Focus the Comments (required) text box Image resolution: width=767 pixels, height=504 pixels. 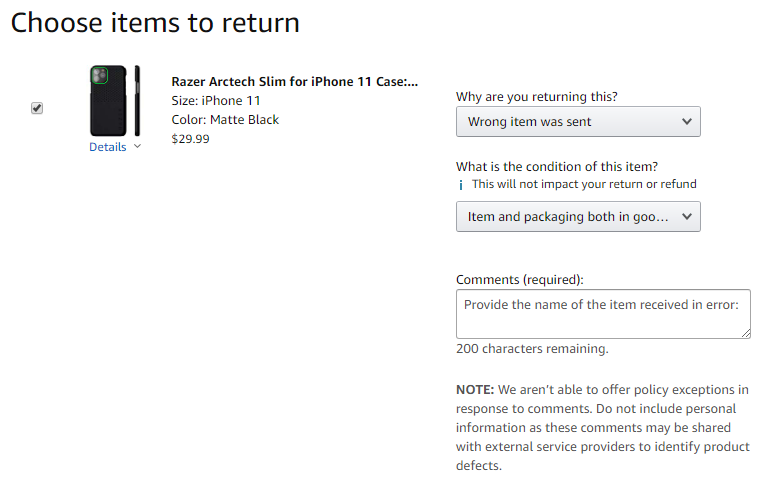(x=603, y=314)
